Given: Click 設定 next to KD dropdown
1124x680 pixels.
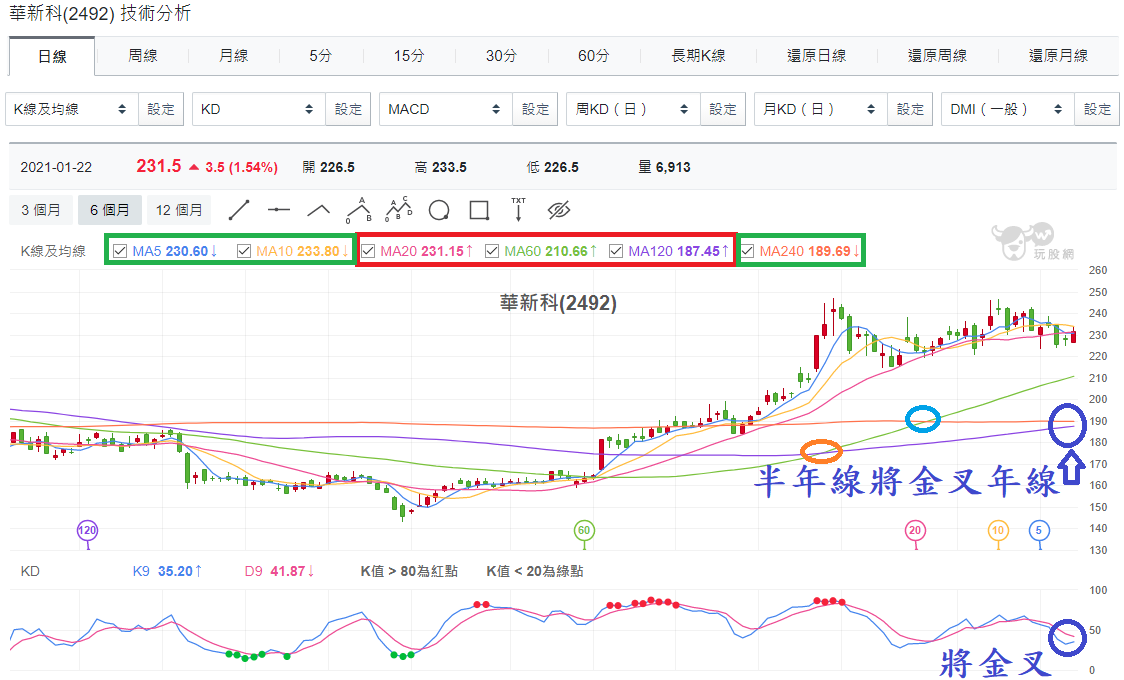Looking at the screenshot, I should tap(348, 109).
